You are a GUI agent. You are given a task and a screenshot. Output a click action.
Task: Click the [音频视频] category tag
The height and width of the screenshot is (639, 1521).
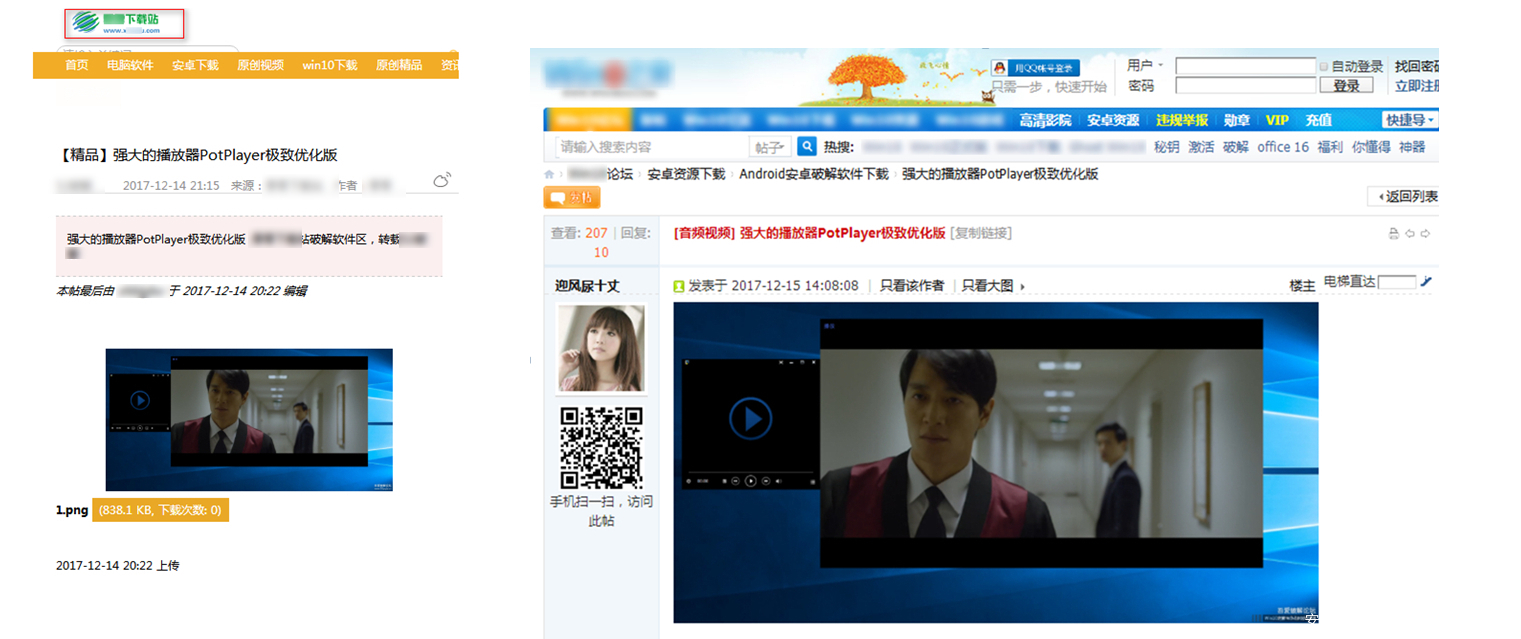pos(705,233)
